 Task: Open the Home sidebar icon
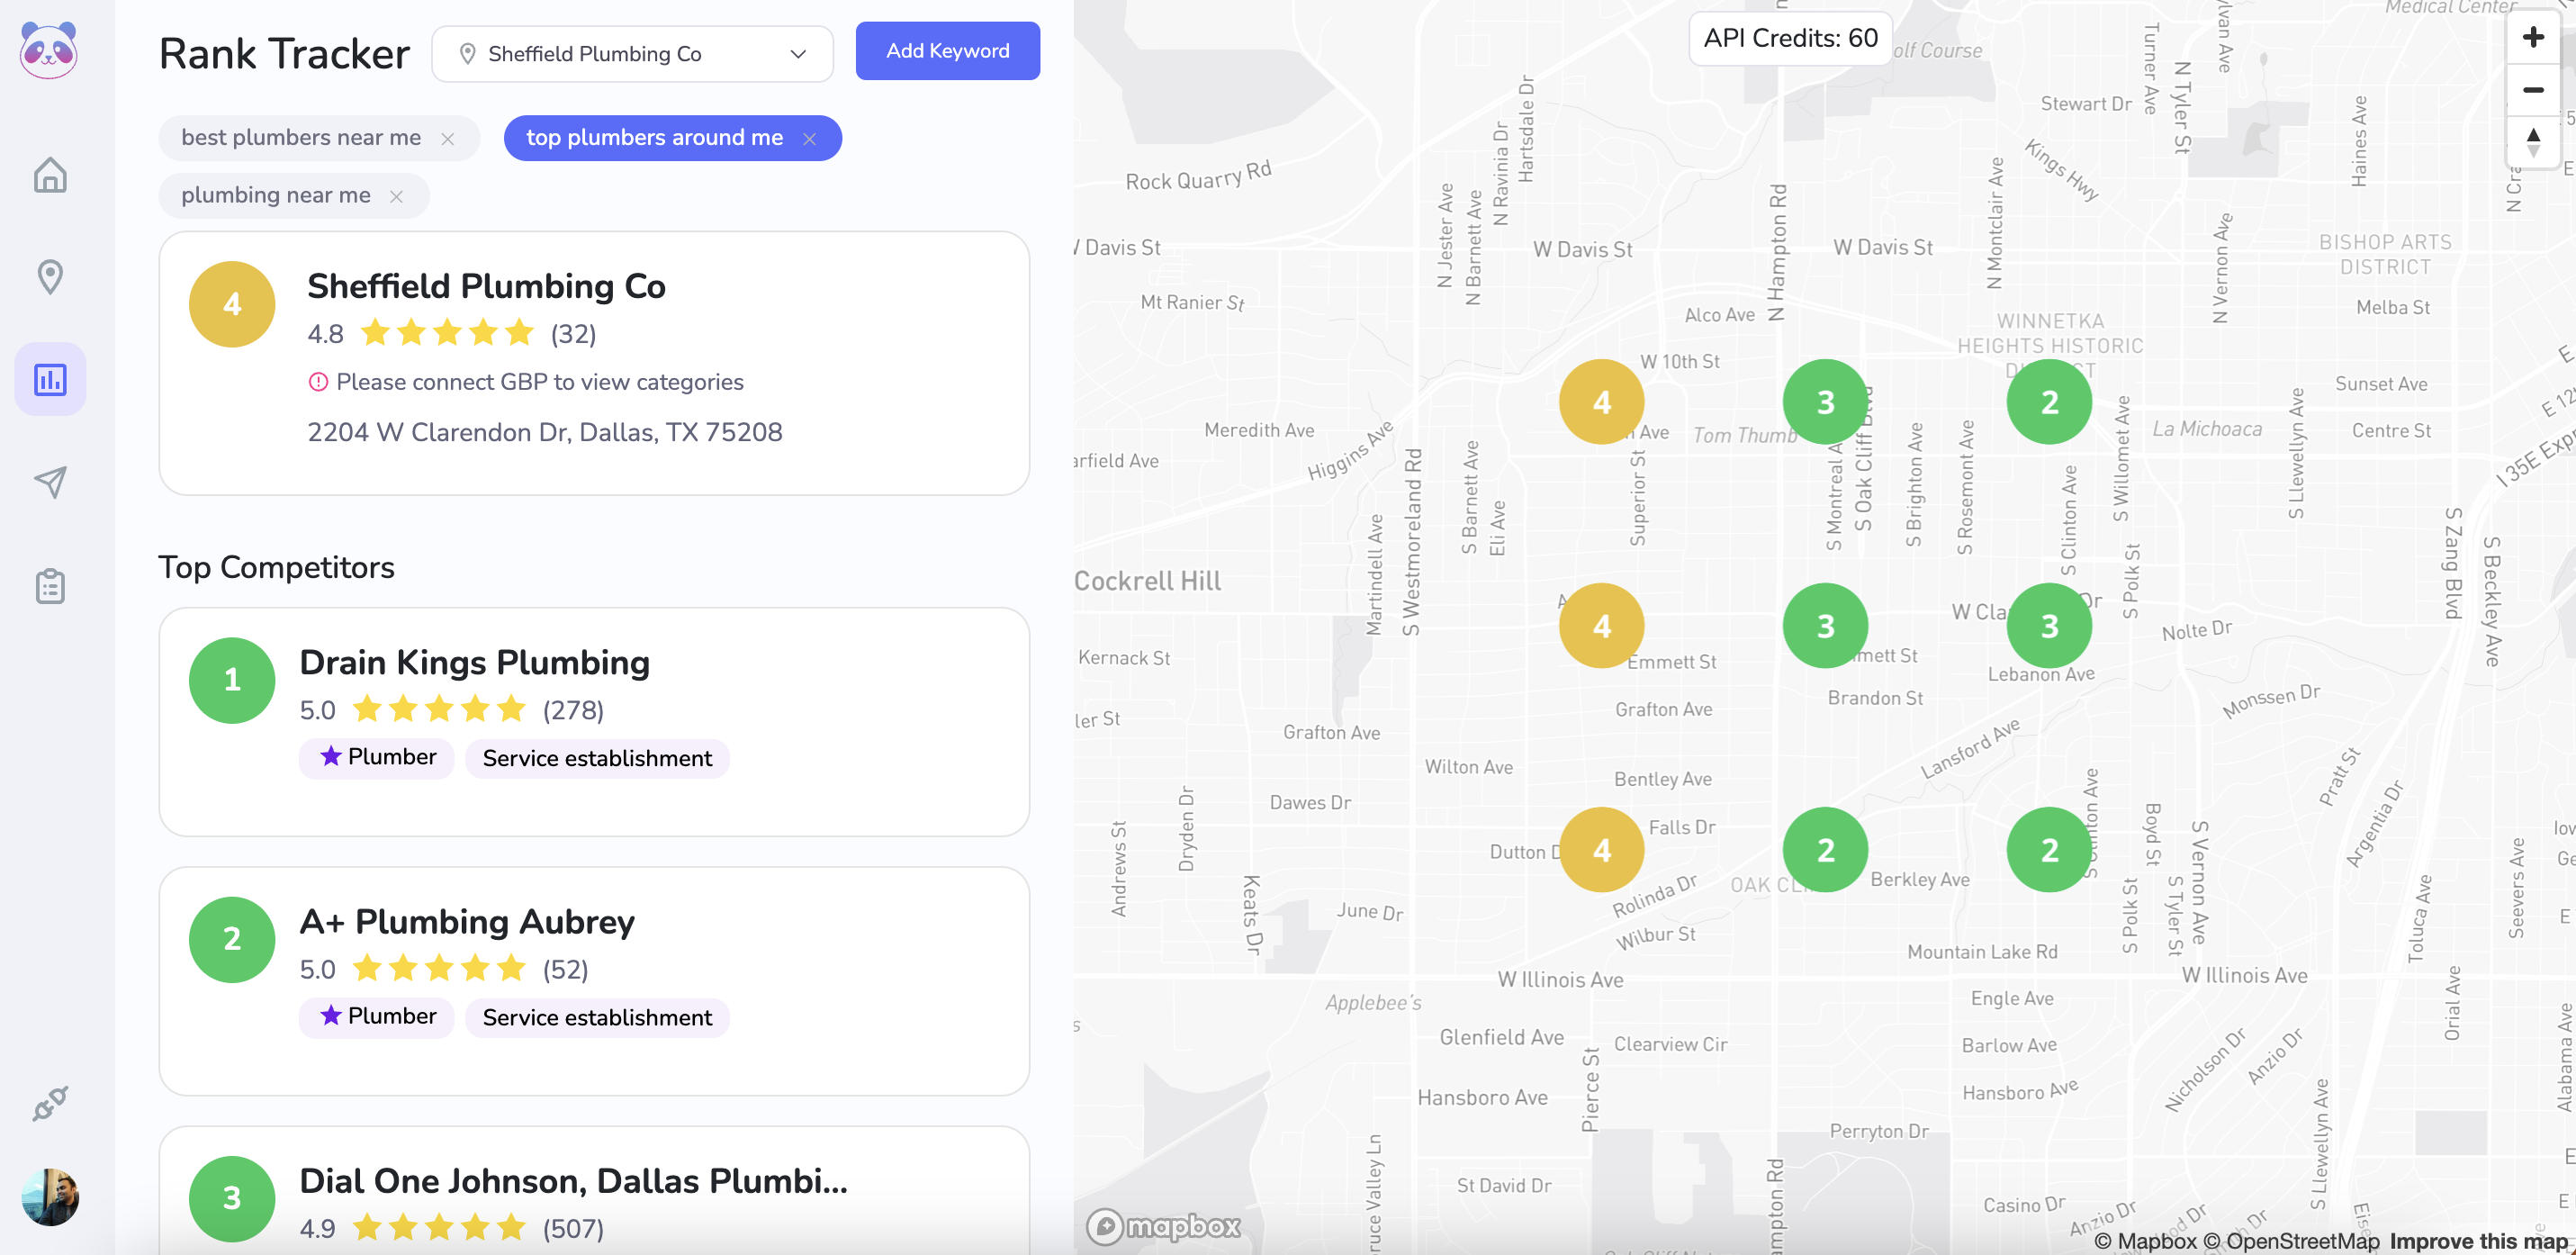(50, 175)
